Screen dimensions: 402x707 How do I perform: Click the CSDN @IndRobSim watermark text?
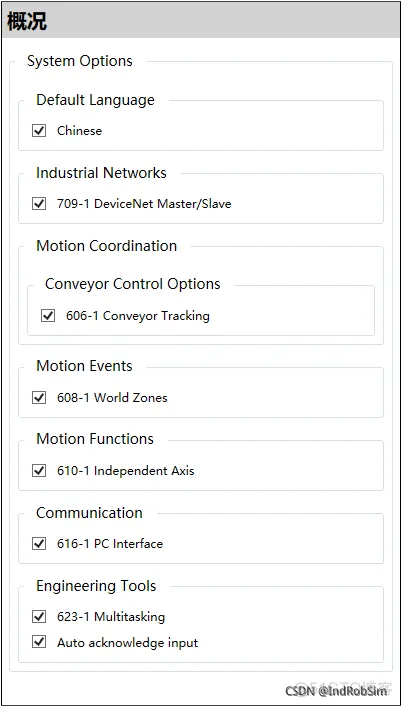coord(336,690)
